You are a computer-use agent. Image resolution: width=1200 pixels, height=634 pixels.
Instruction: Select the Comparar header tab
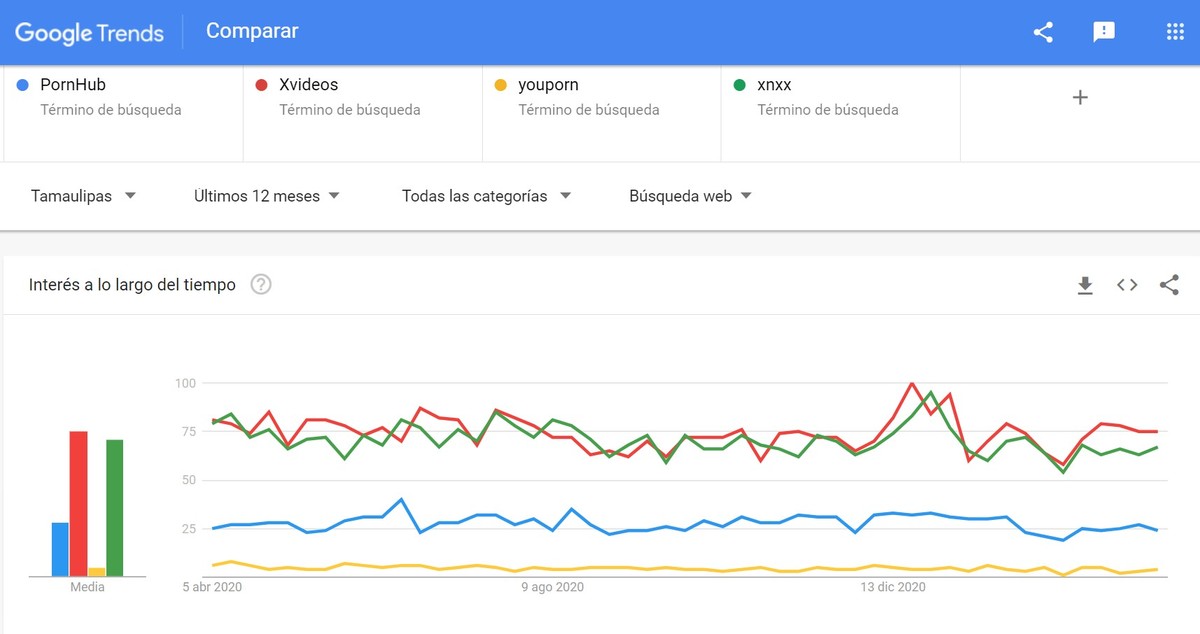tap(252, 31)
